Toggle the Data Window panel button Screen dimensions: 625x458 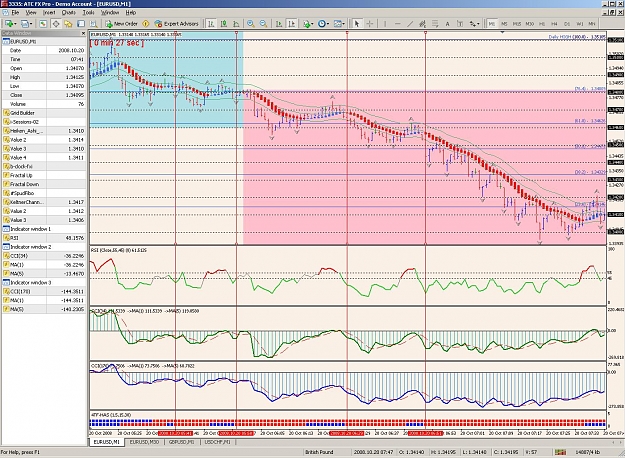pos(55,24)
